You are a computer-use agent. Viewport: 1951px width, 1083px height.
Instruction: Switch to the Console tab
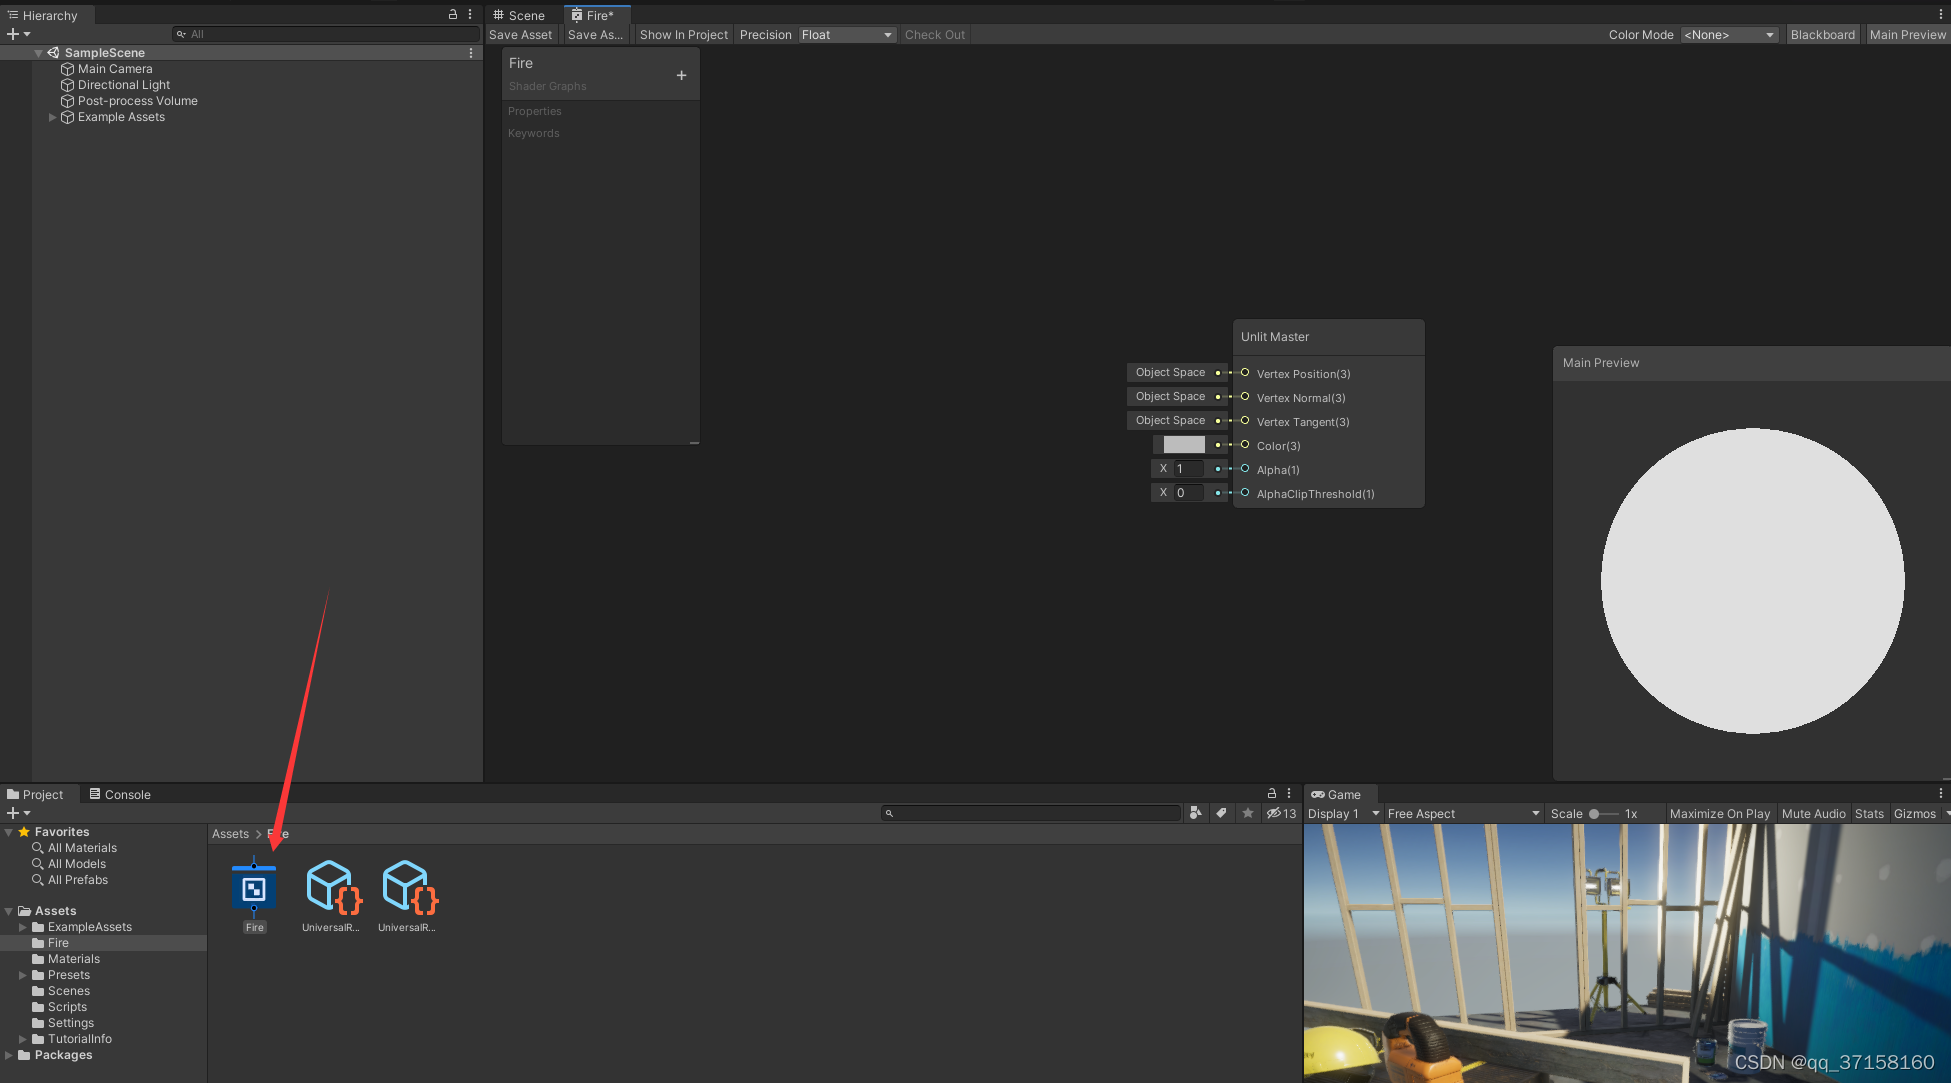(120, 794)
